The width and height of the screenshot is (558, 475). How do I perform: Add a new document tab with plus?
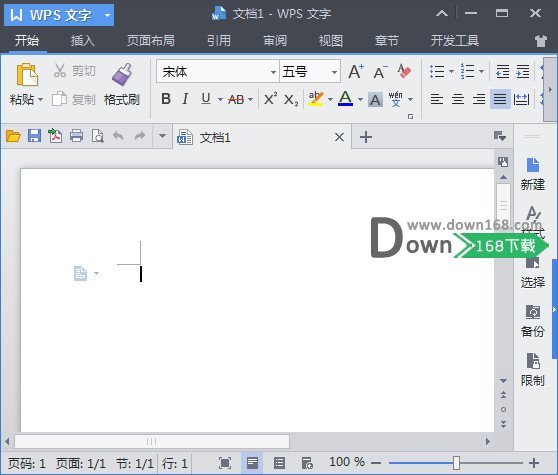pyautogui.click(x=366, y=137)
